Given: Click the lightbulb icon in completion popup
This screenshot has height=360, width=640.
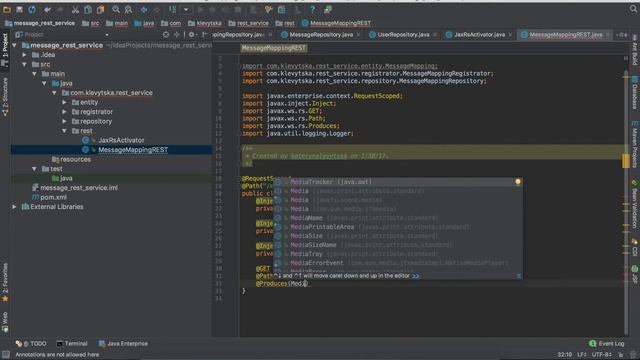Looking at the screenshot, I should click(518, 182).
